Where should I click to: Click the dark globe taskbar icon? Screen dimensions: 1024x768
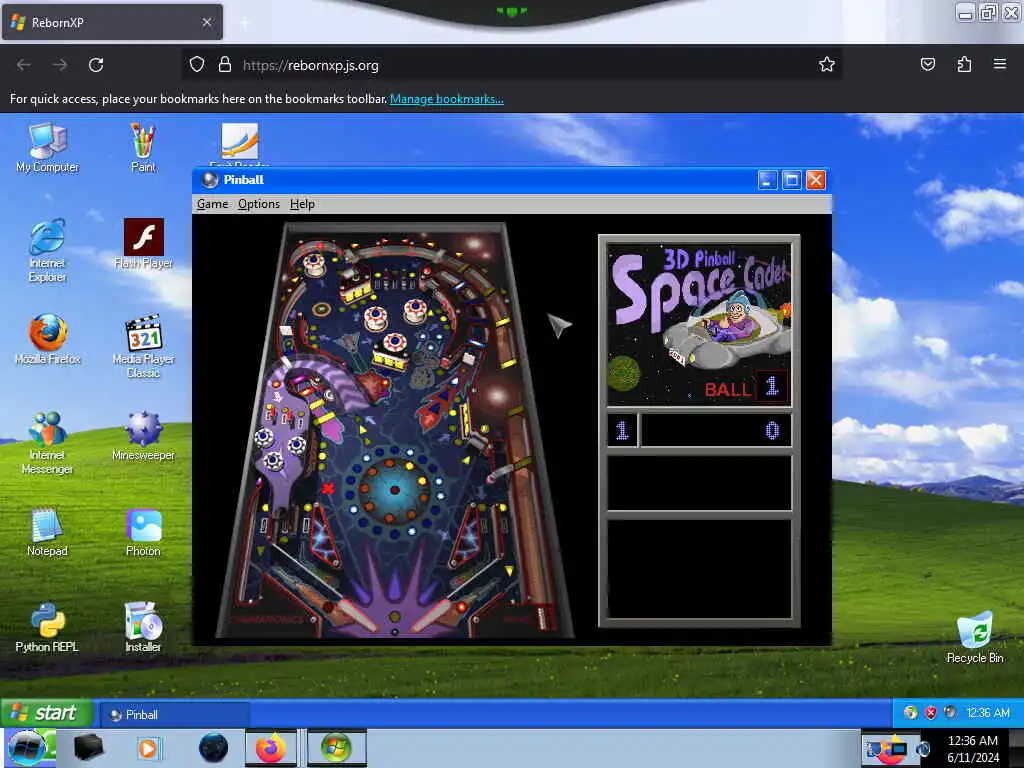click(x=213, y=748)
